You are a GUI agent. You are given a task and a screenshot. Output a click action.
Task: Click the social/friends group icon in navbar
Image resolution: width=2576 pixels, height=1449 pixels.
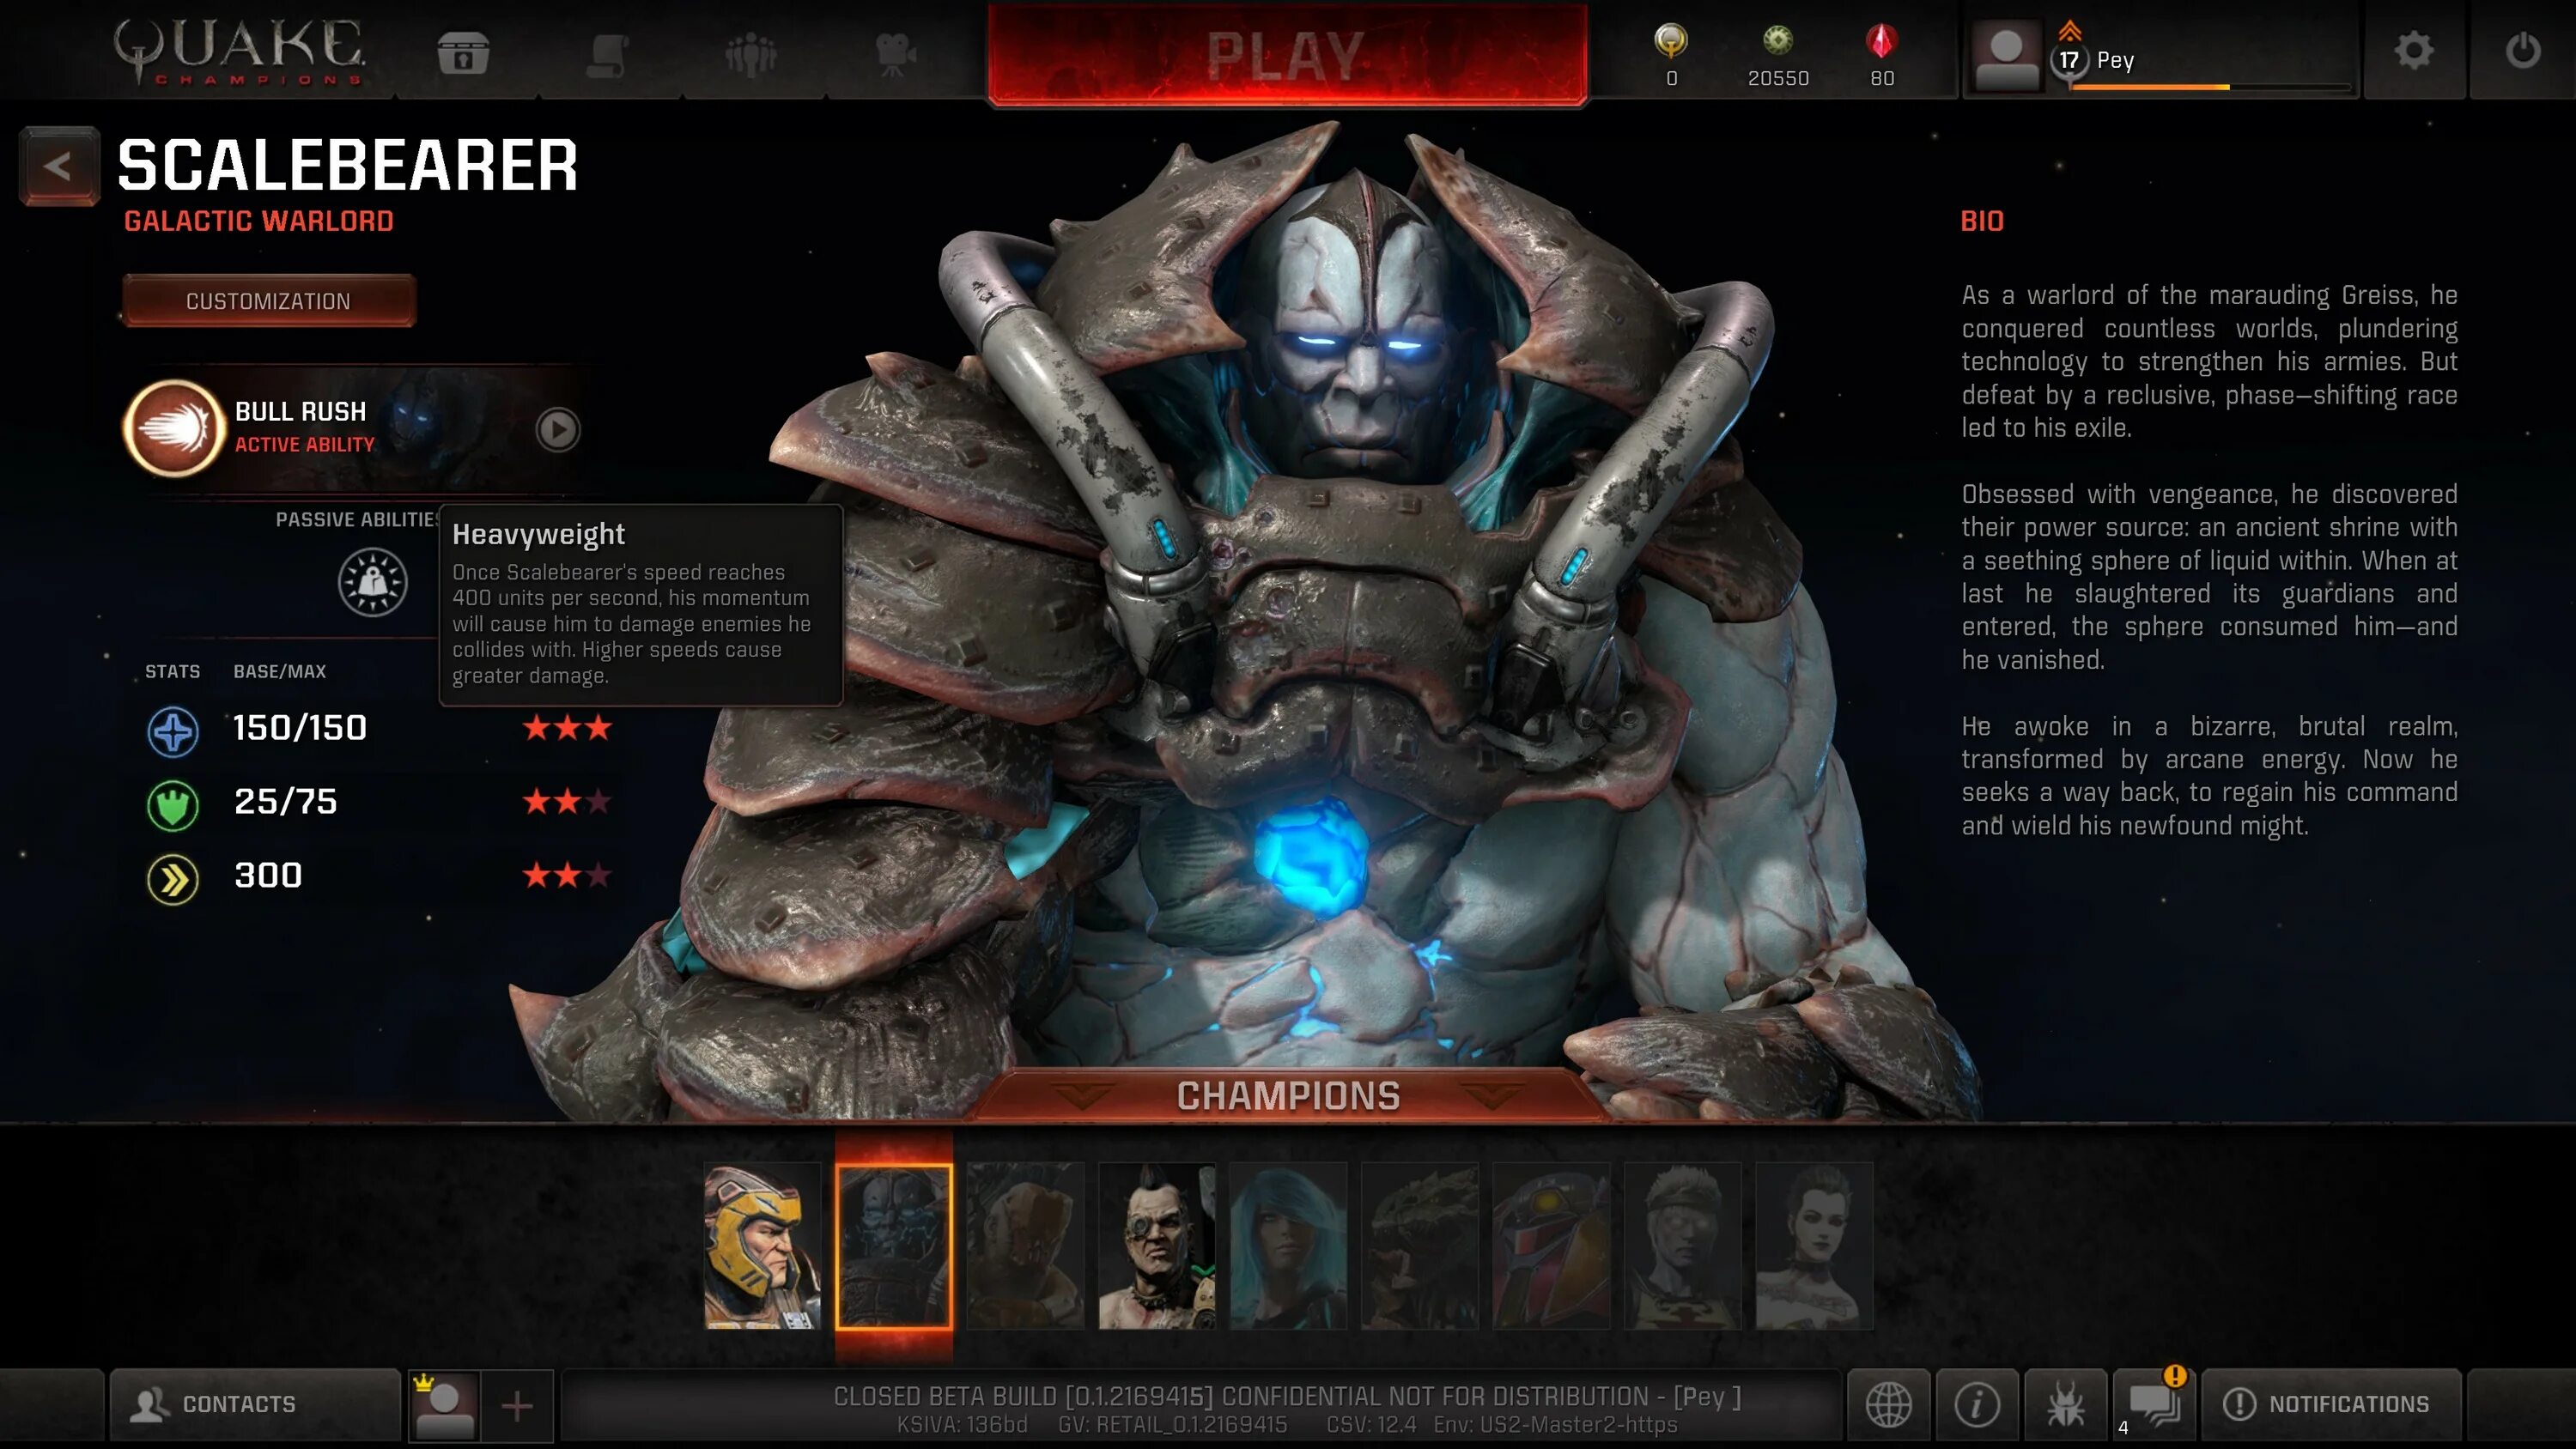click(x=747, y=53)
